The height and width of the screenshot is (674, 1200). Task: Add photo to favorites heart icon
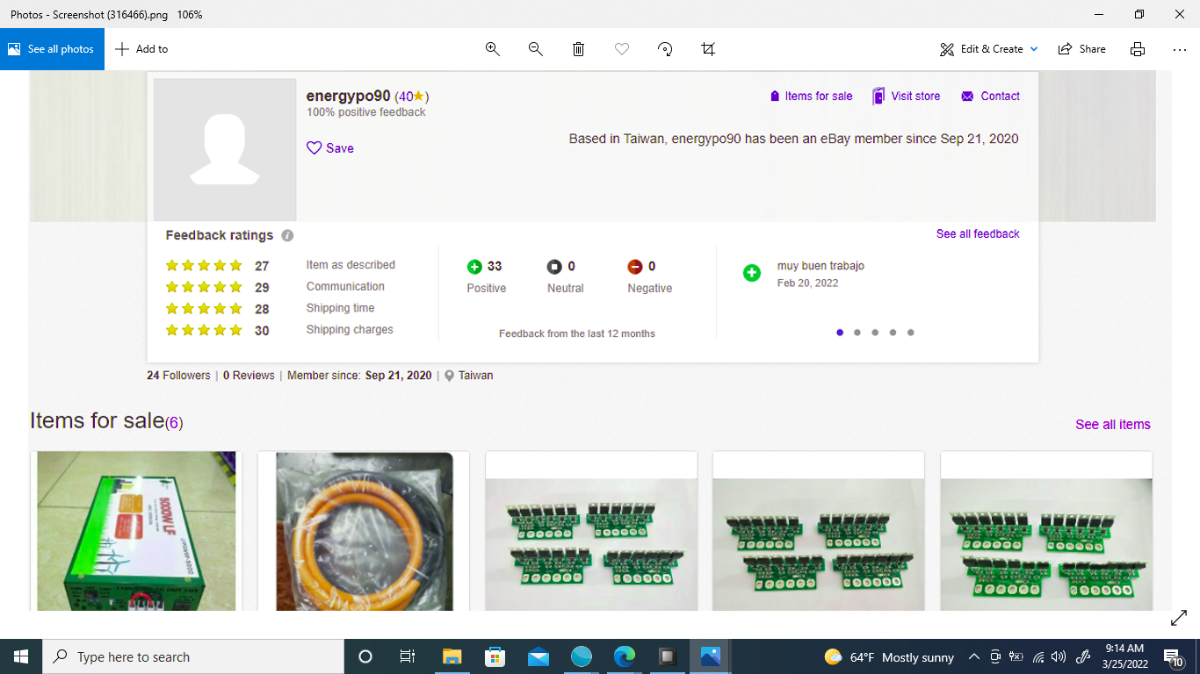622,49
